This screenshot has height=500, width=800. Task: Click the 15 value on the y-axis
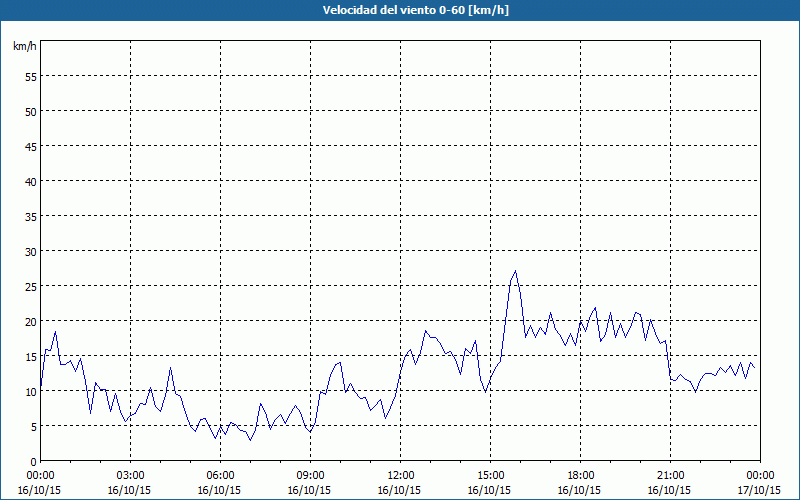tap(30, 356)
